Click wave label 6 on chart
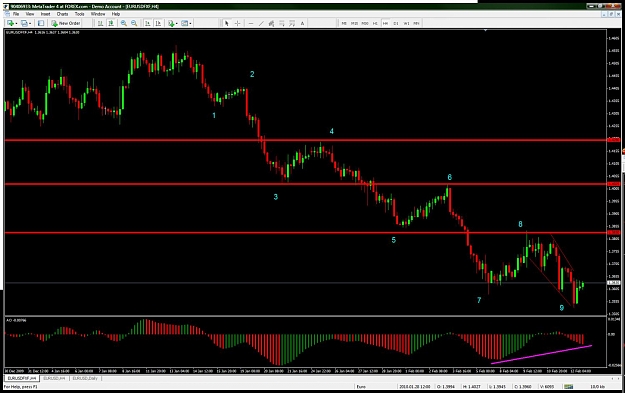This screenshot has height=393, width=625. (450, 177)
